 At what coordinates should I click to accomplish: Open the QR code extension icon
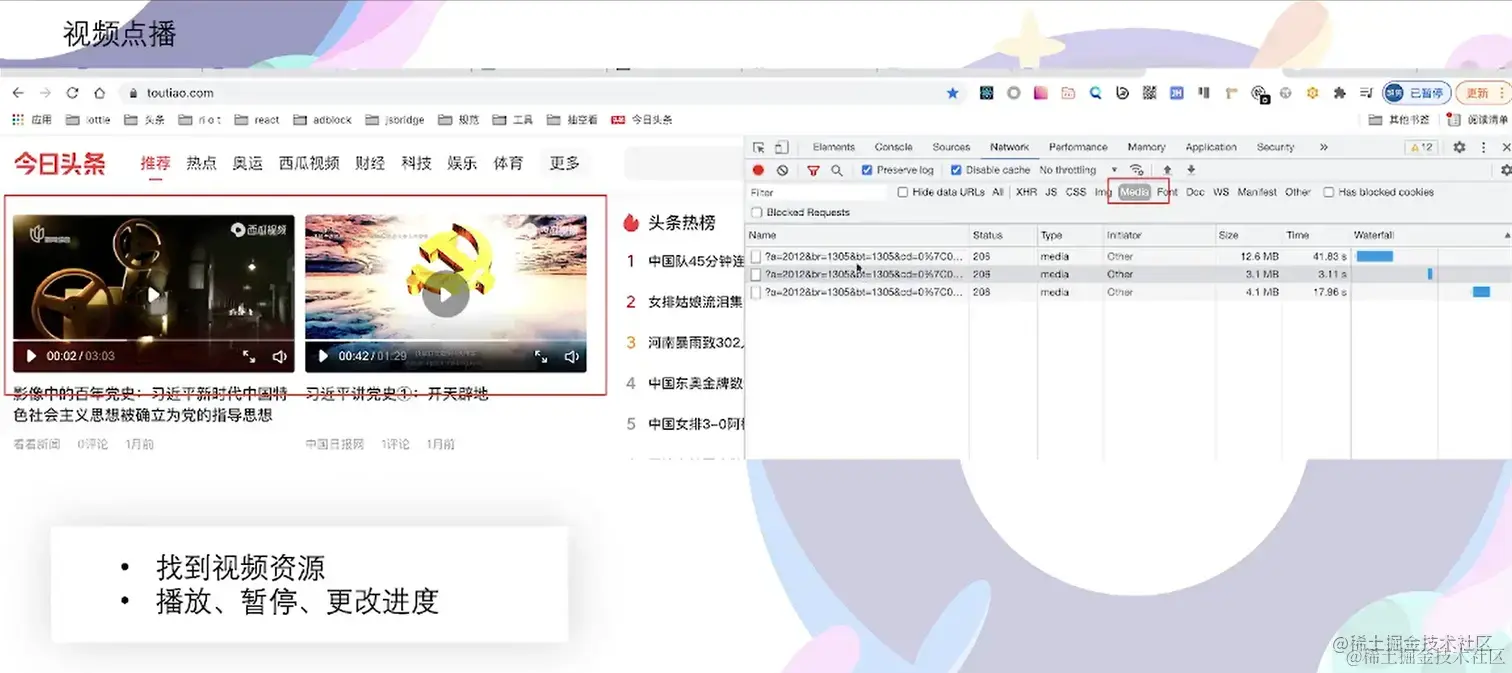click(x=1149, y=93)
